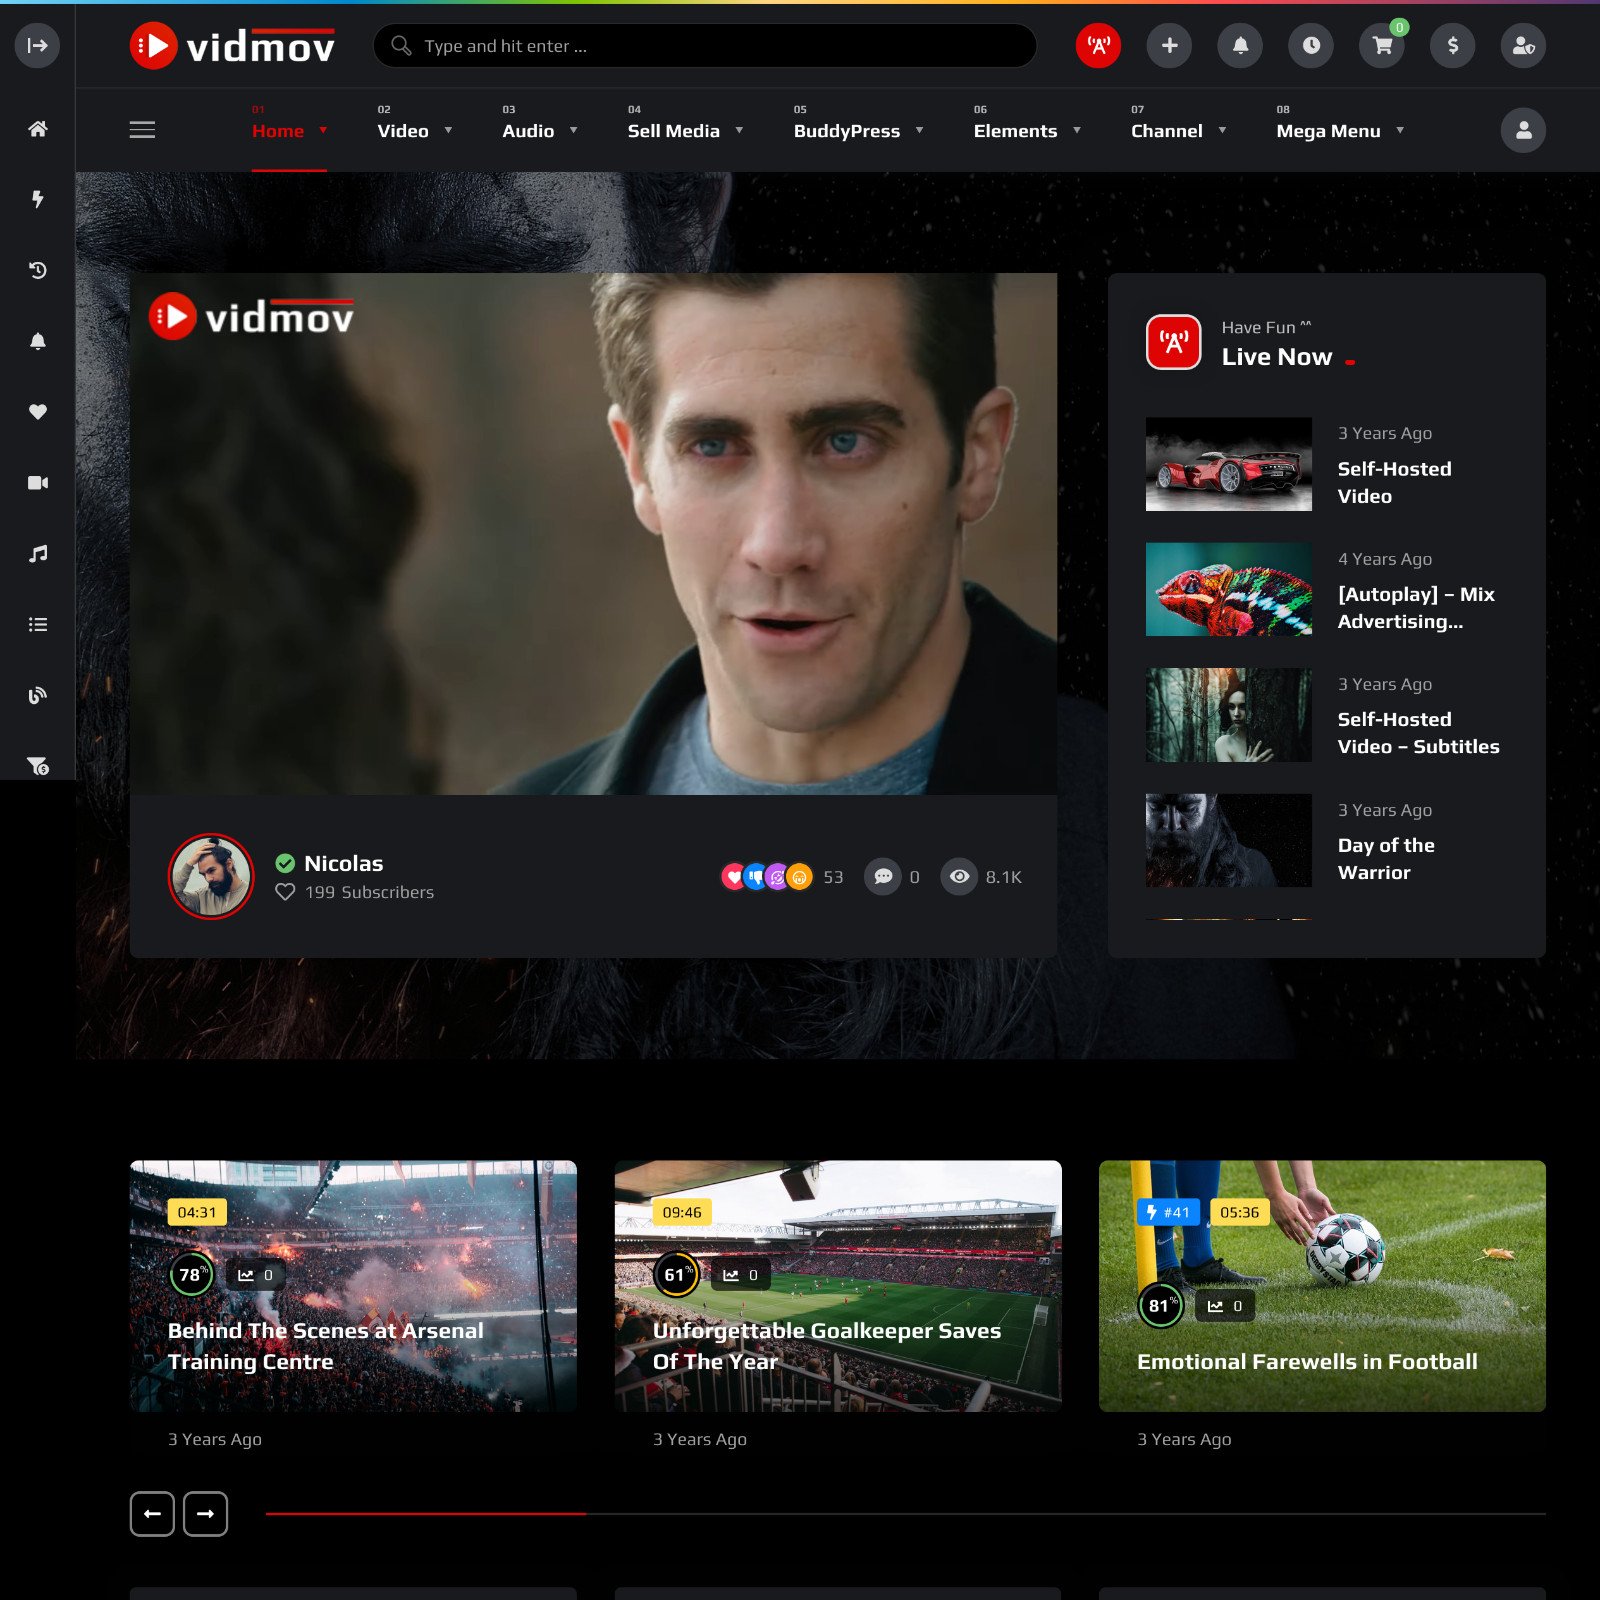
Task: Click the live streaming icon in header
Action: pyautogui.click(x=1098, y=46)
